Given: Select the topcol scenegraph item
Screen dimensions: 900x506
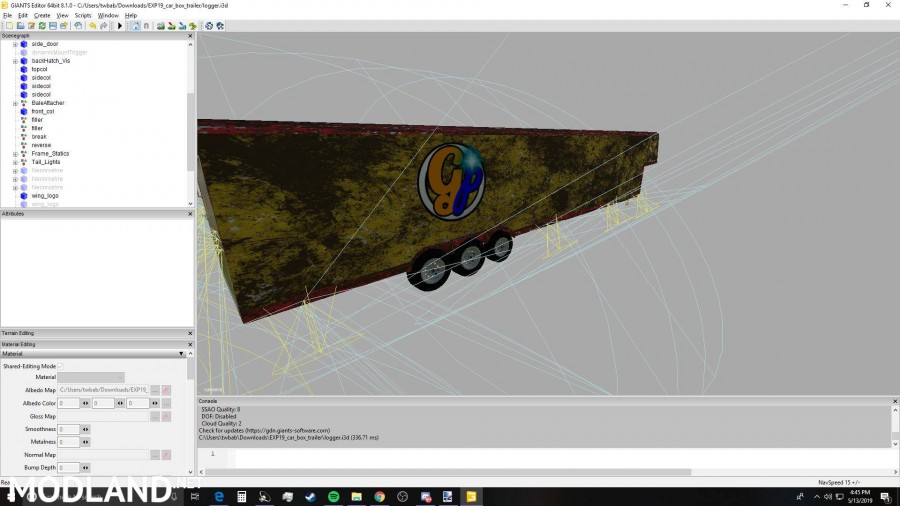Looking at the screenshot, I should 39,69.
